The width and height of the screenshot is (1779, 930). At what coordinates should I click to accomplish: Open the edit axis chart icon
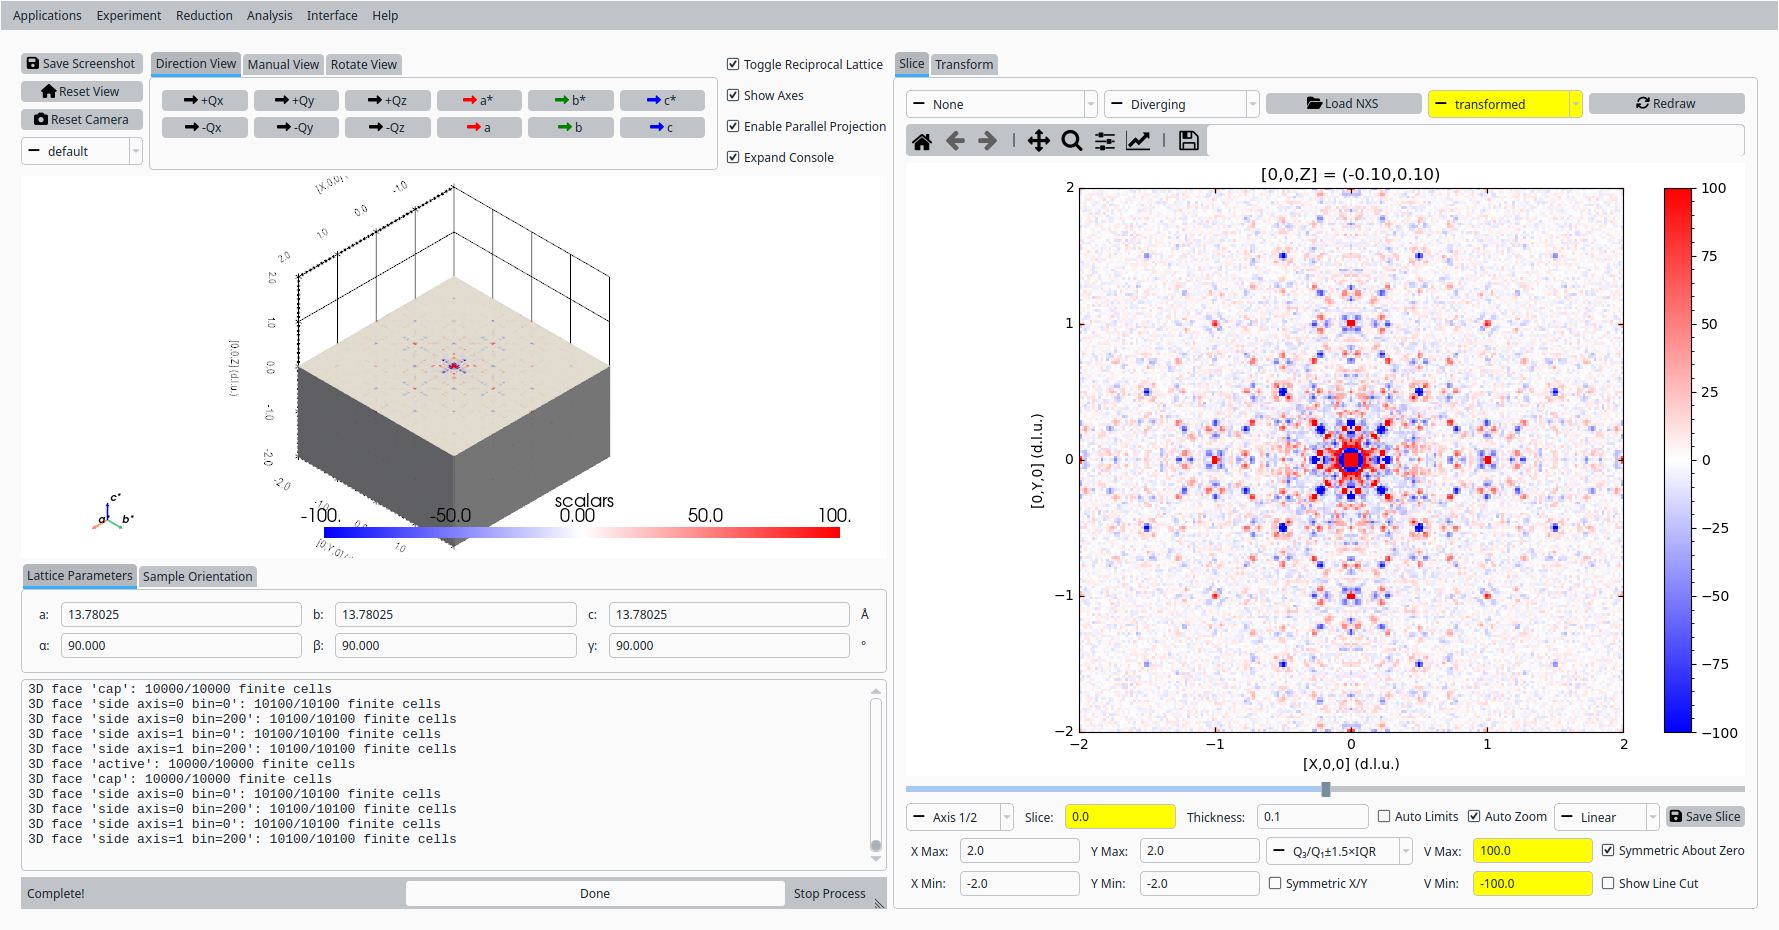[1138, 141]
